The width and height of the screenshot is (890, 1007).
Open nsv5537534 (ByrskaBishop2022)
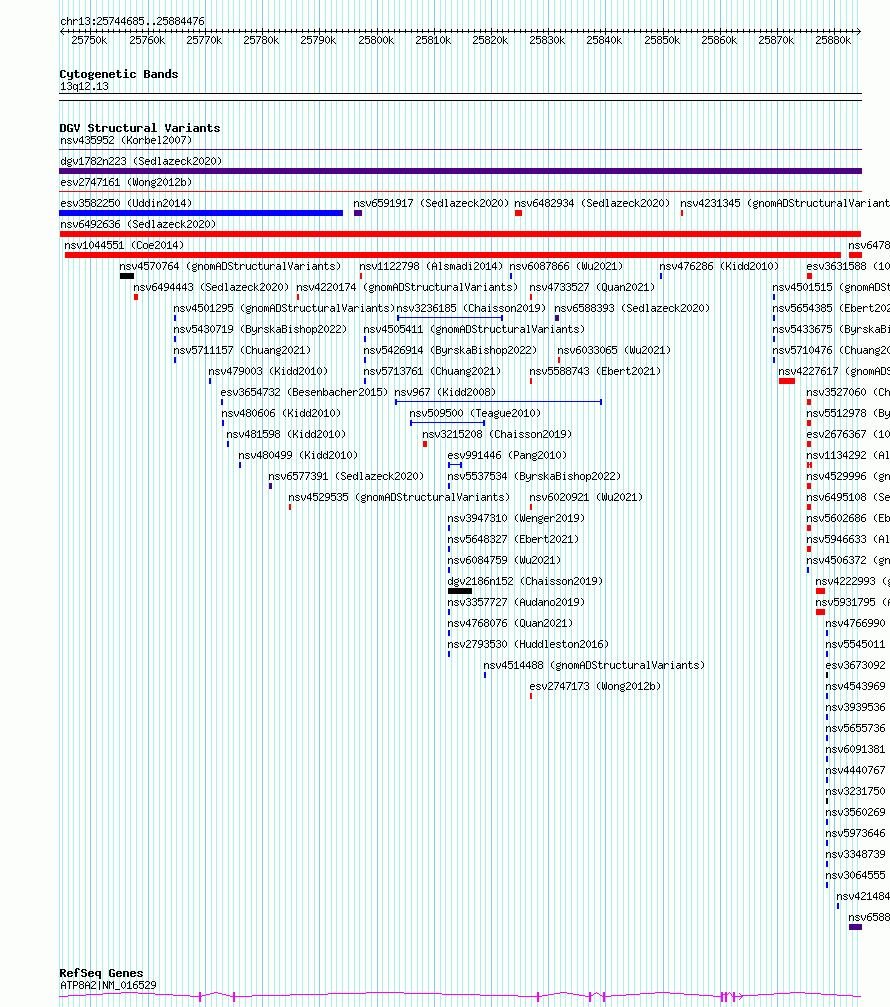tap(534, 476)
